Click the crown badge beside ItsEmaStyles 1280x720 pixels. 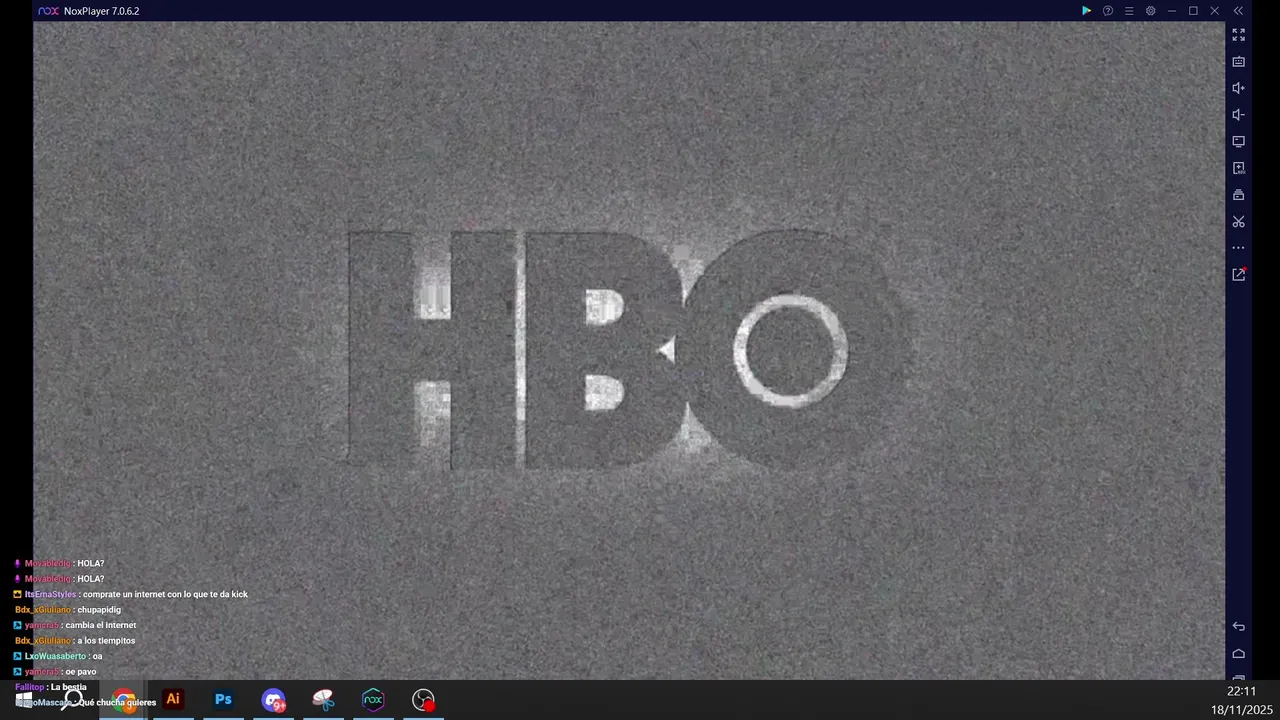(18, 594)
